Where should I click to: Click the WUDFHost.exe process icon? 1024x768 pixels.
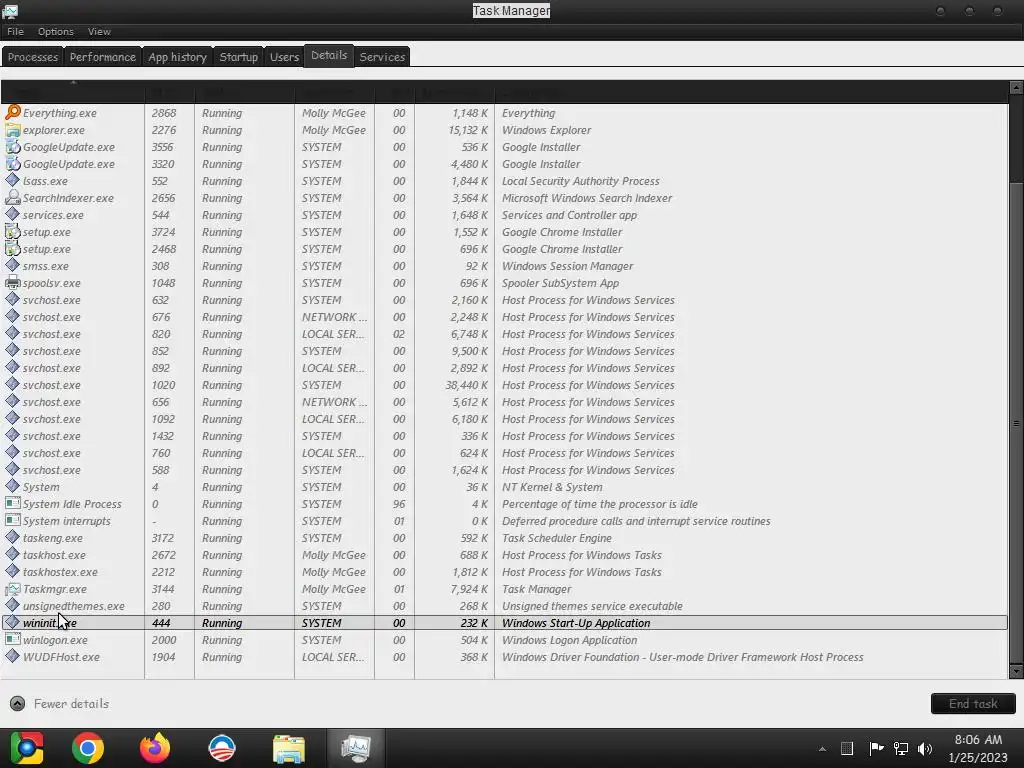(12, 656)
